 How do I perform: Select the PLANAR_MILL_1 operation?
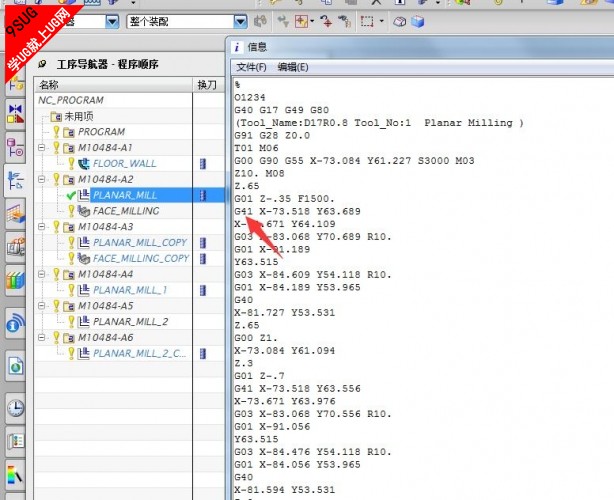(130, 290)
